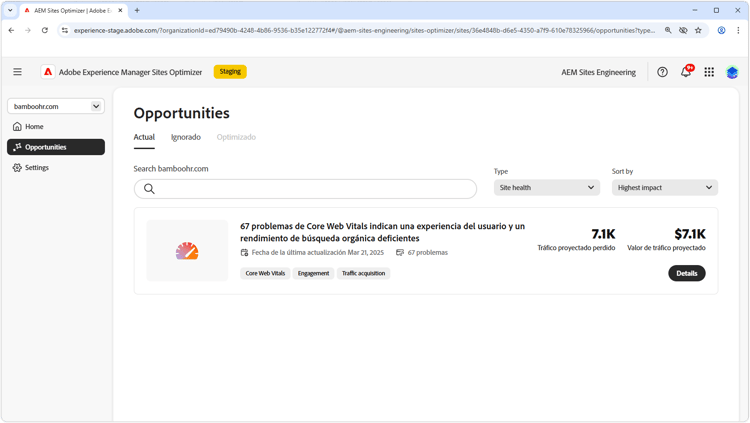Screen dimensions: 750x423
Task: Select Opportunities in sidebar
Action: click(56, 147)
